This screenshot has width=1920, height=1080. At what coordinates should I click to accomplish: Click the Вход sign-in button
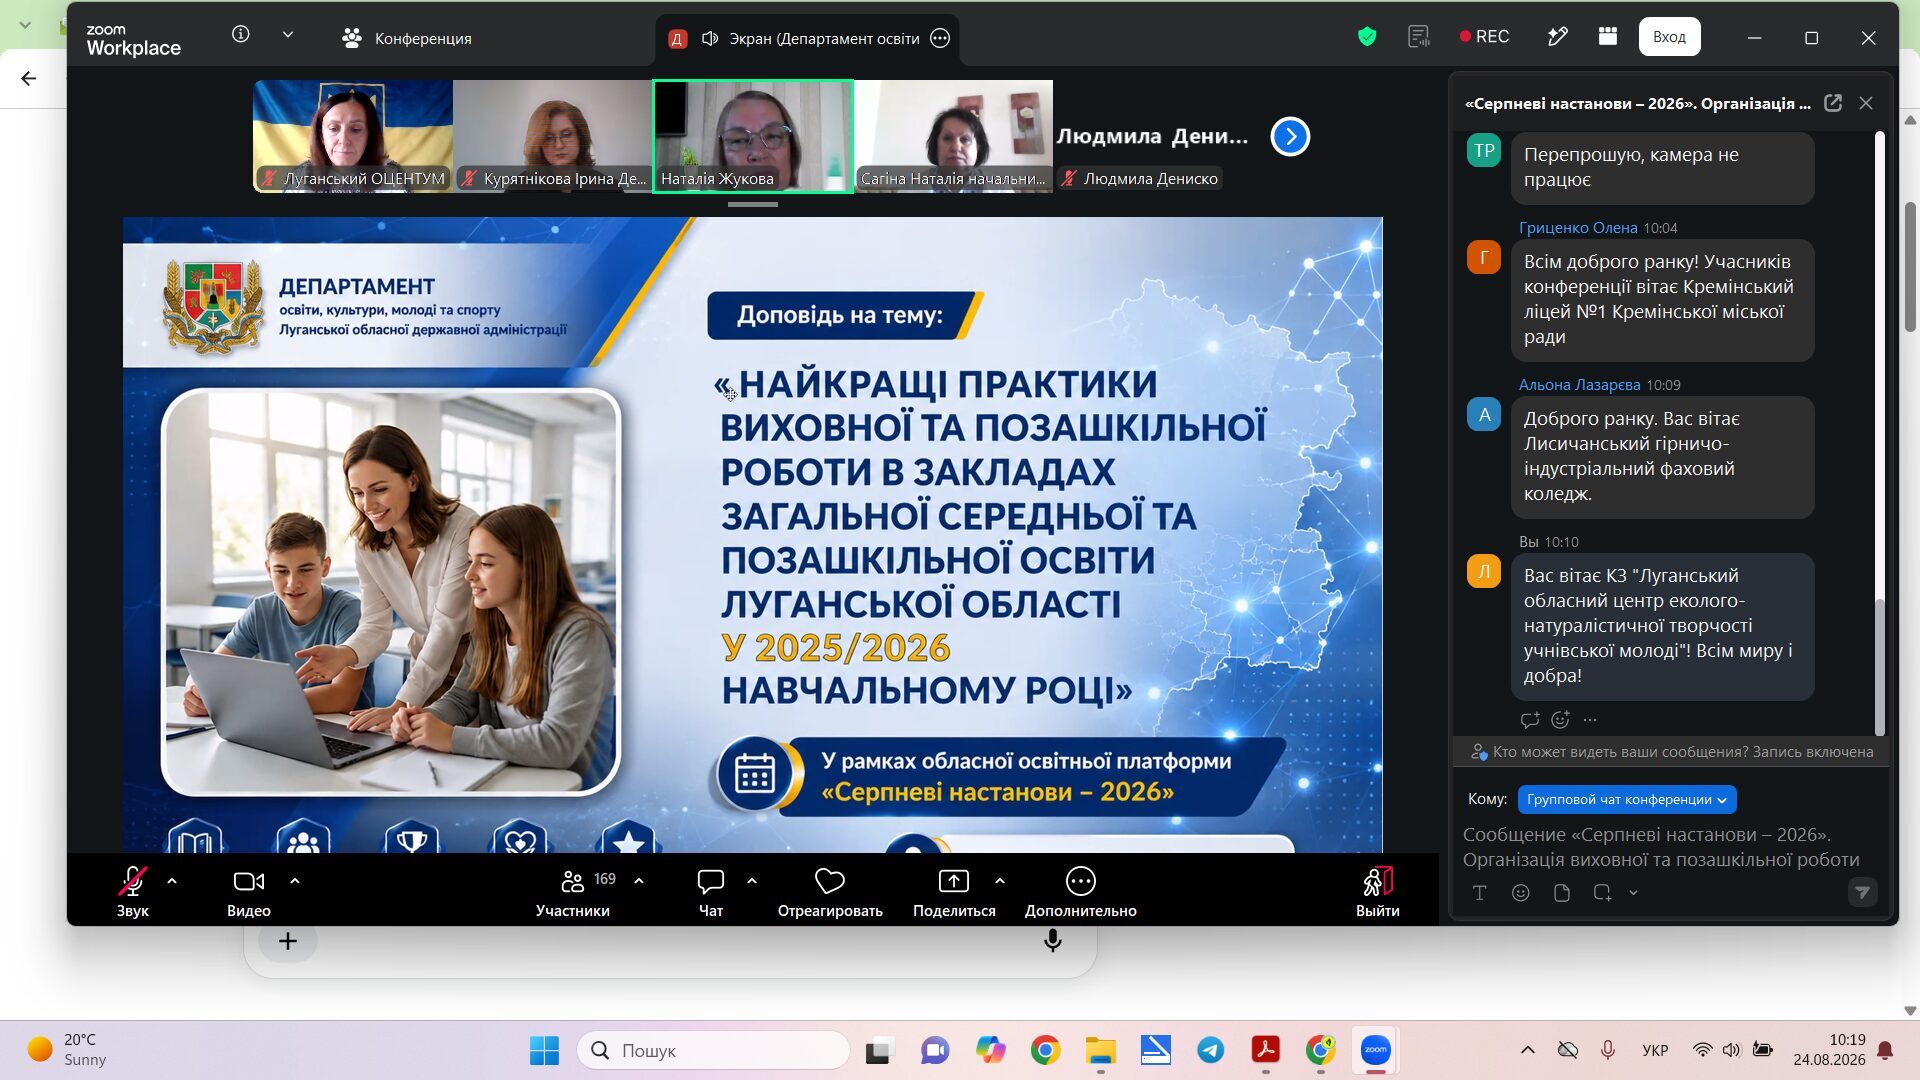click(1669, 37)
